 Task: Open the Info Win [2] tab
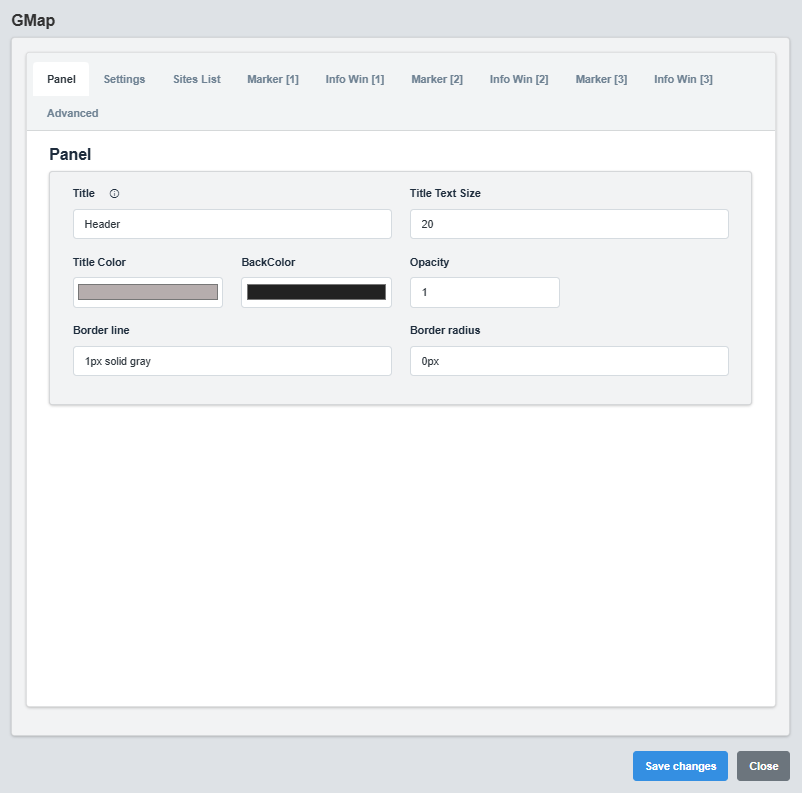click(518, 79)
